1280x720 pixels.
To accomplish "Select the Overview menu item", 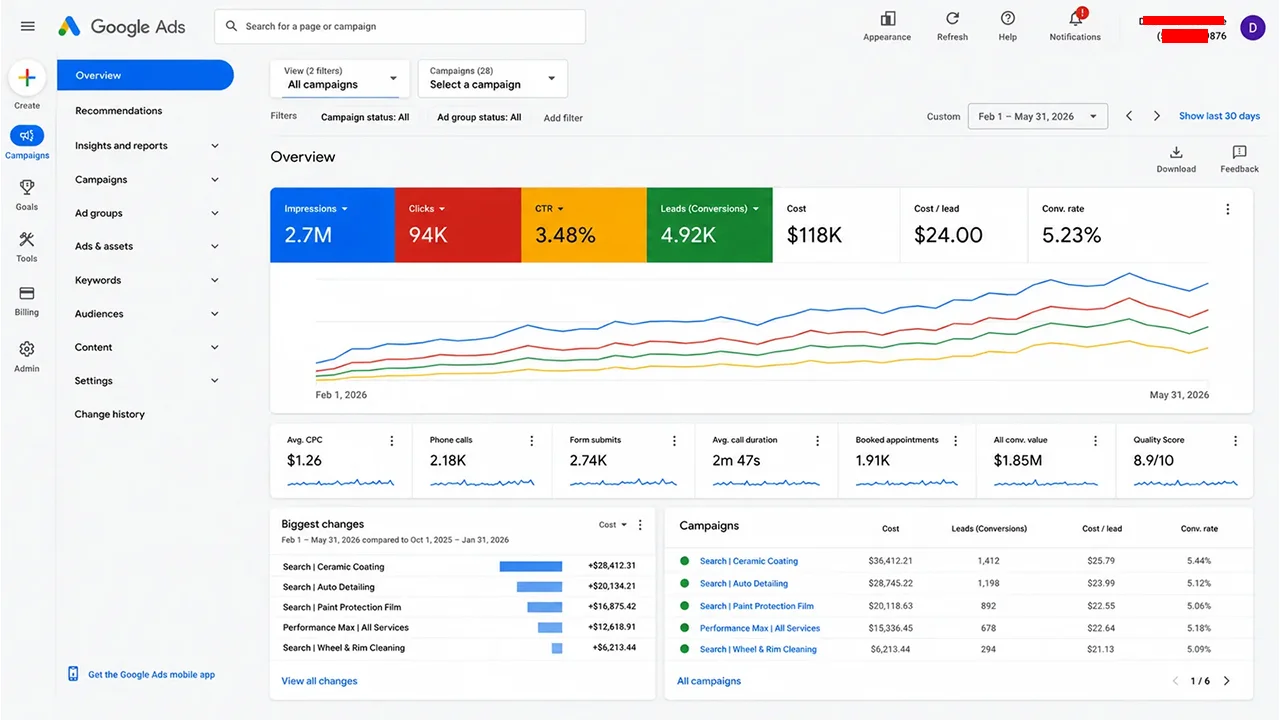I will [x=145, y=75].
